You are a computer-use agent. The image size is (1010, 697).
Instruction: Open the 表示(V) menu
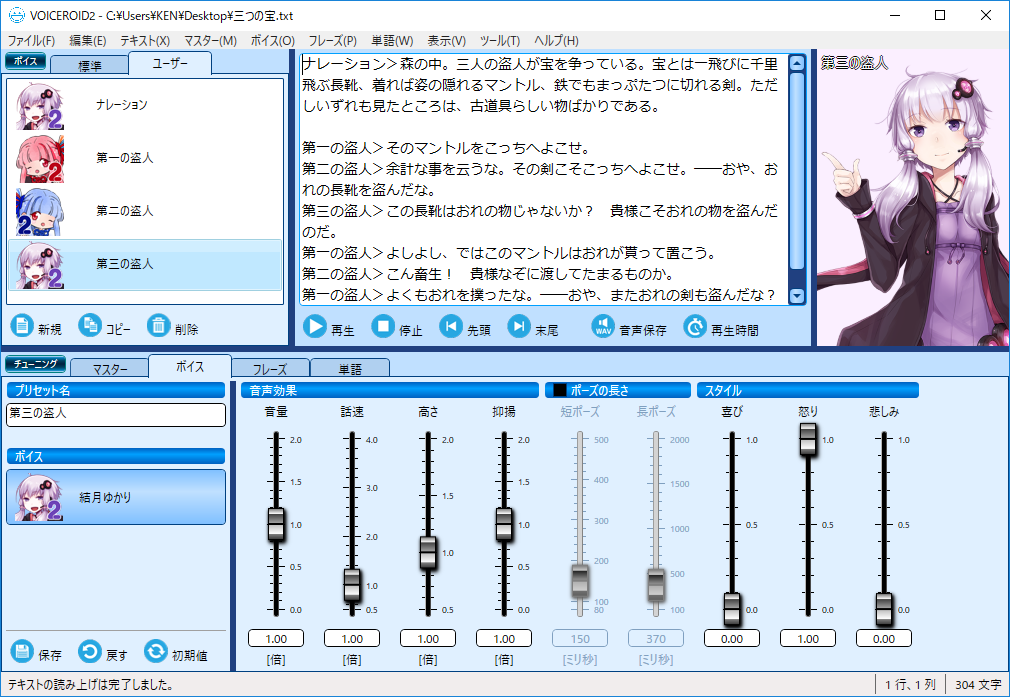[x=446, y=41]
